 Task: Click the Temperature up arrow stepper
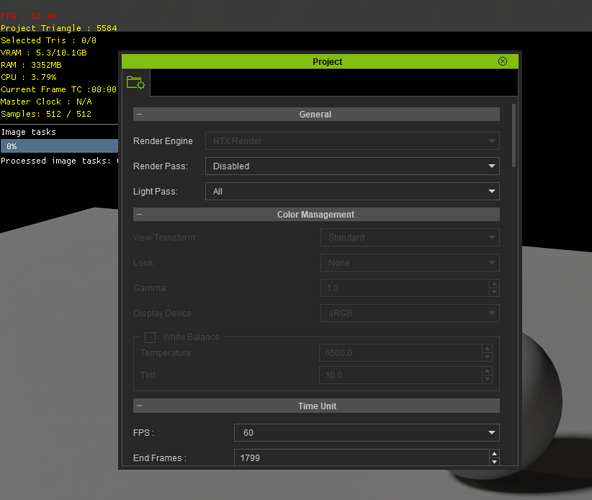[487, 349]
